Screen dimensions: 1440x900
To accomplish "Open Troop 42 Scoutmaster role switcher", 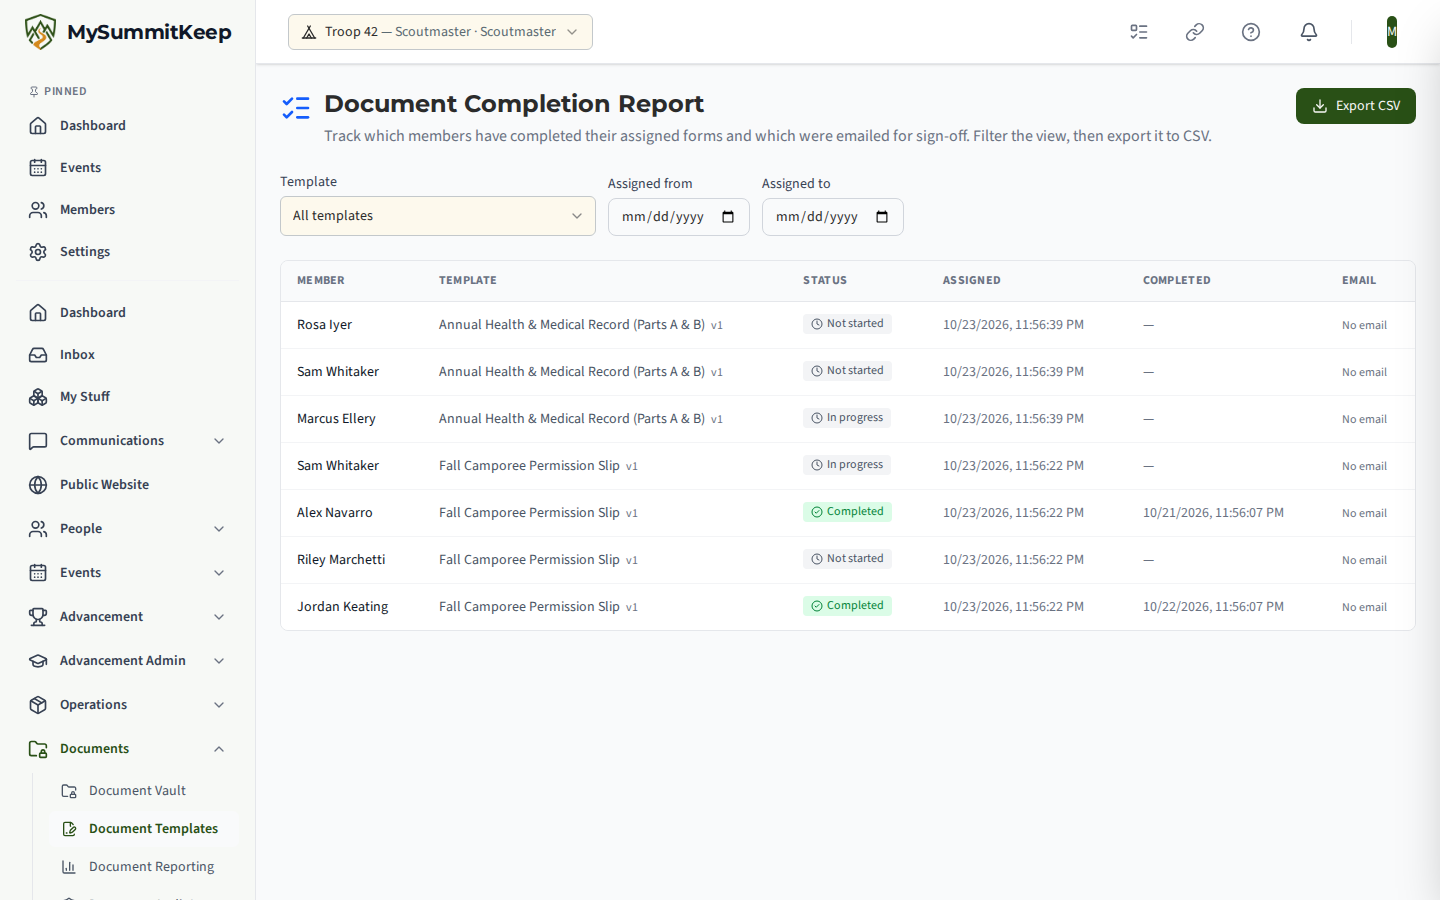I will (440, 32).
